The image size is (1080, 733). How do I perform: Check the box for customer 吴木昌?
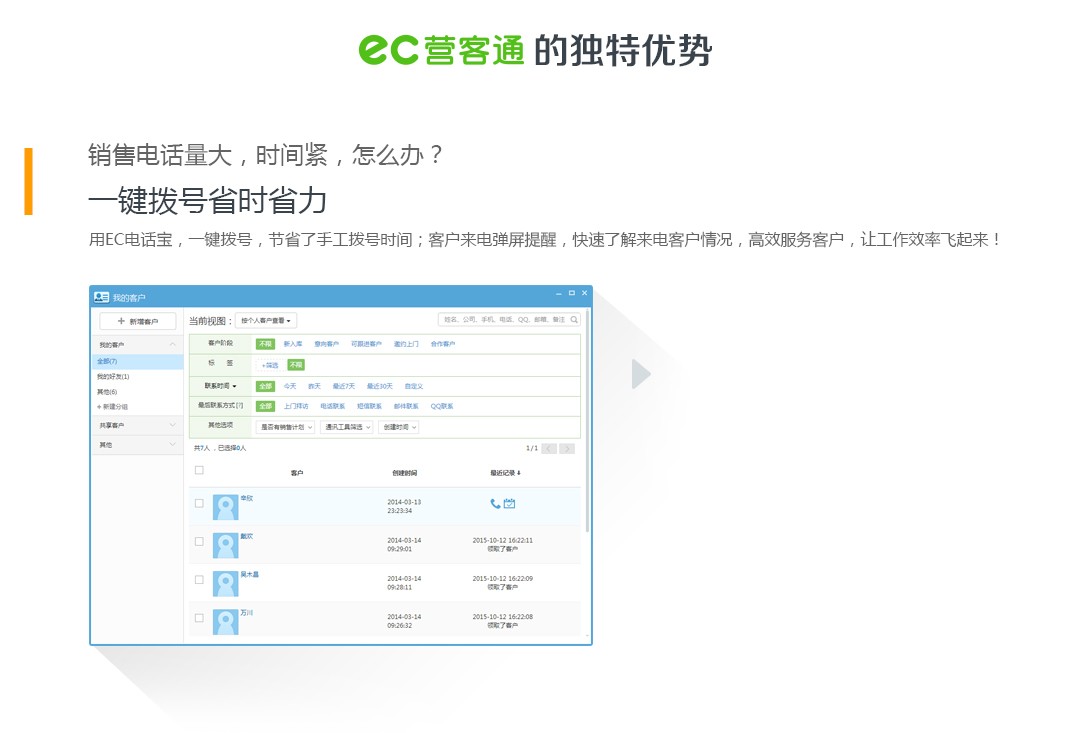pos(199,580)
